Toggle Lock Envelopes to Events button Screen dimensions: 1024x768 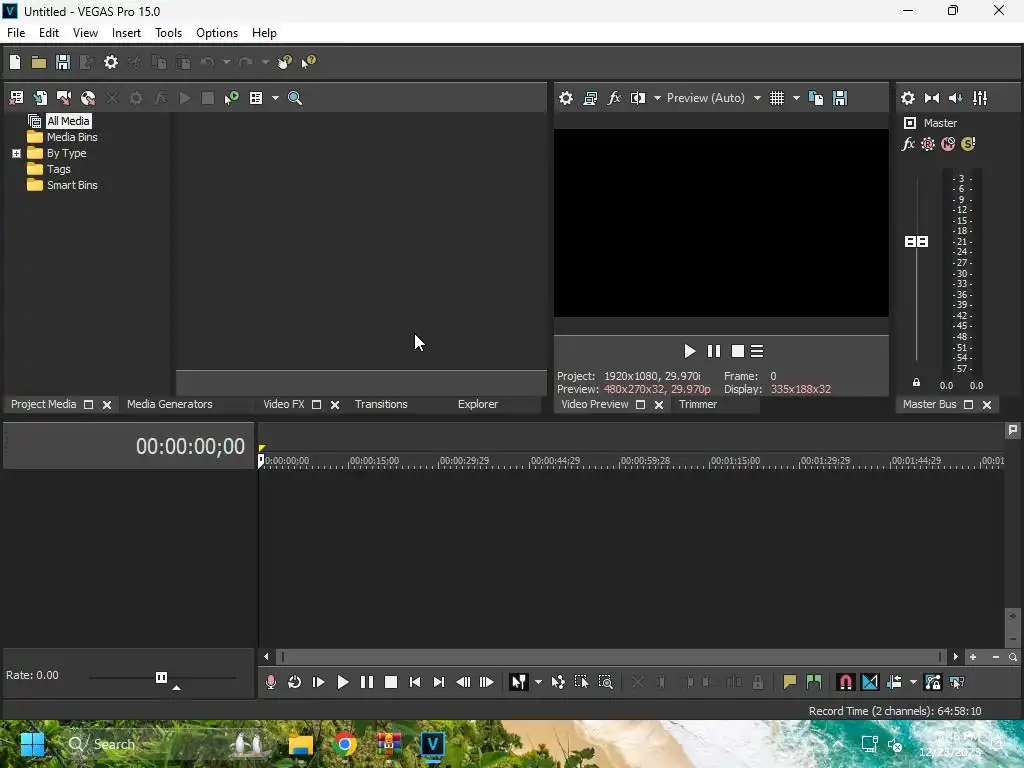coord(933,682)
